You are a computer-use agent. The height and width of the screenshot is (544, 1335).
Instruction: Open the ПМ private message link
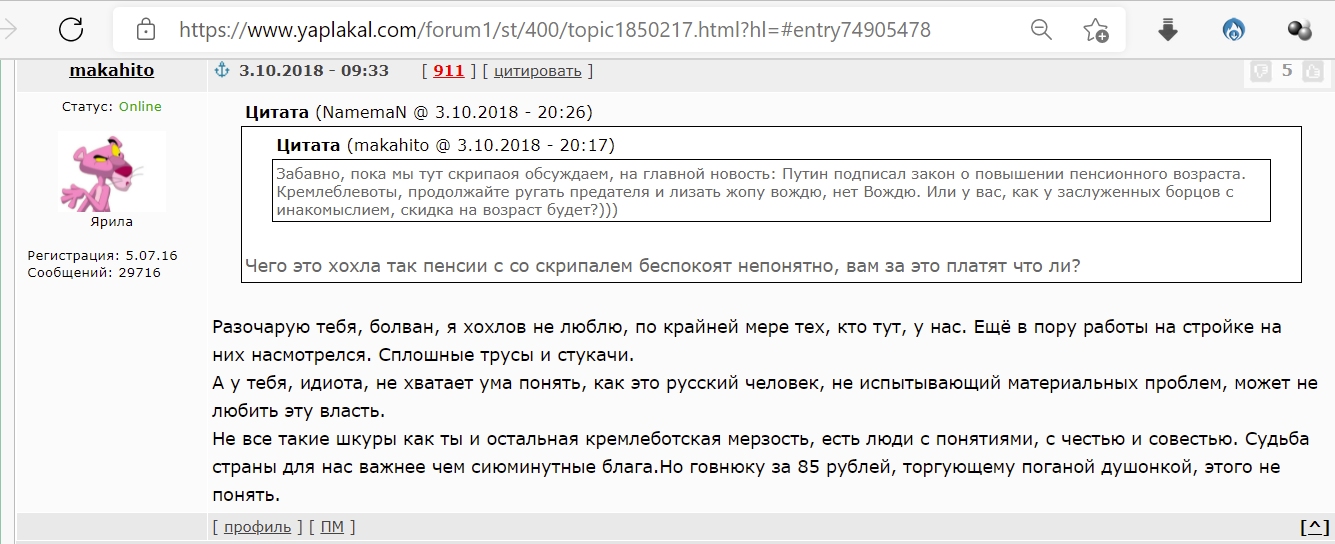click(332, 527)
